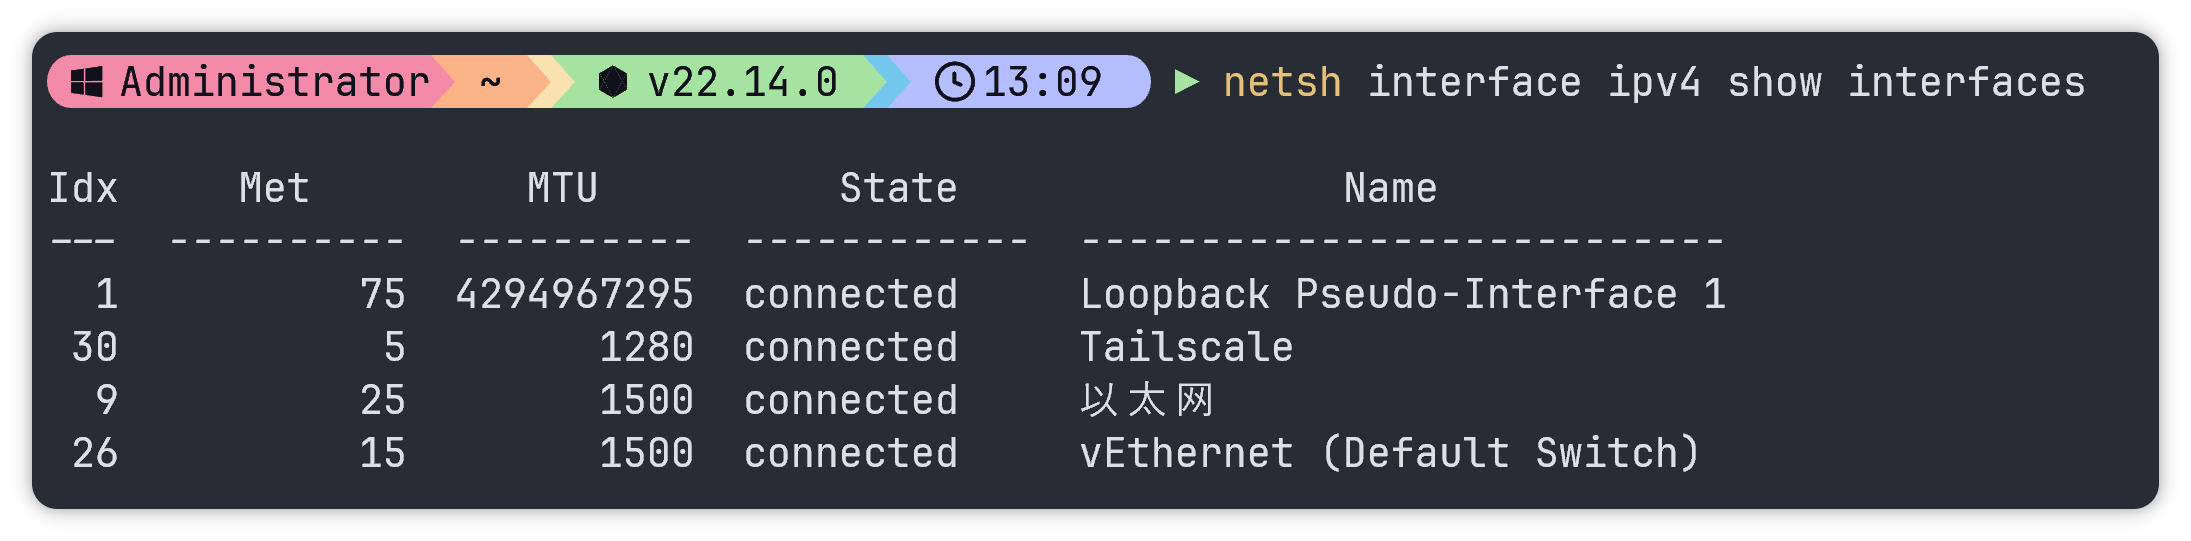
Task: Click the MTU column header
Action: (x=562, y=188)
